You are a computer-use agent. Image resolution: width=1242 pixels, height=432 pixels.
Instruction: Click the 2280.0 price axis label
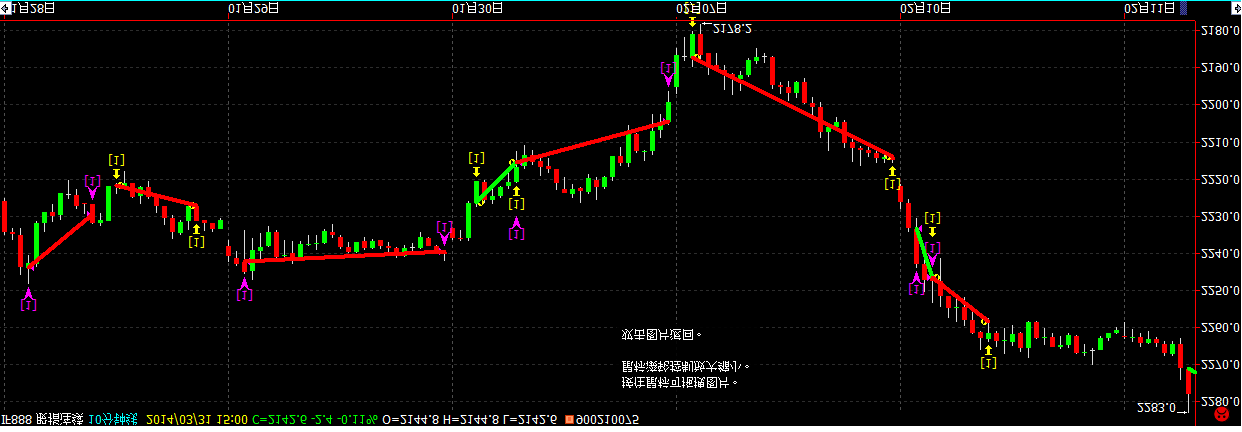pyautogui.click(x=1218, y=401)
